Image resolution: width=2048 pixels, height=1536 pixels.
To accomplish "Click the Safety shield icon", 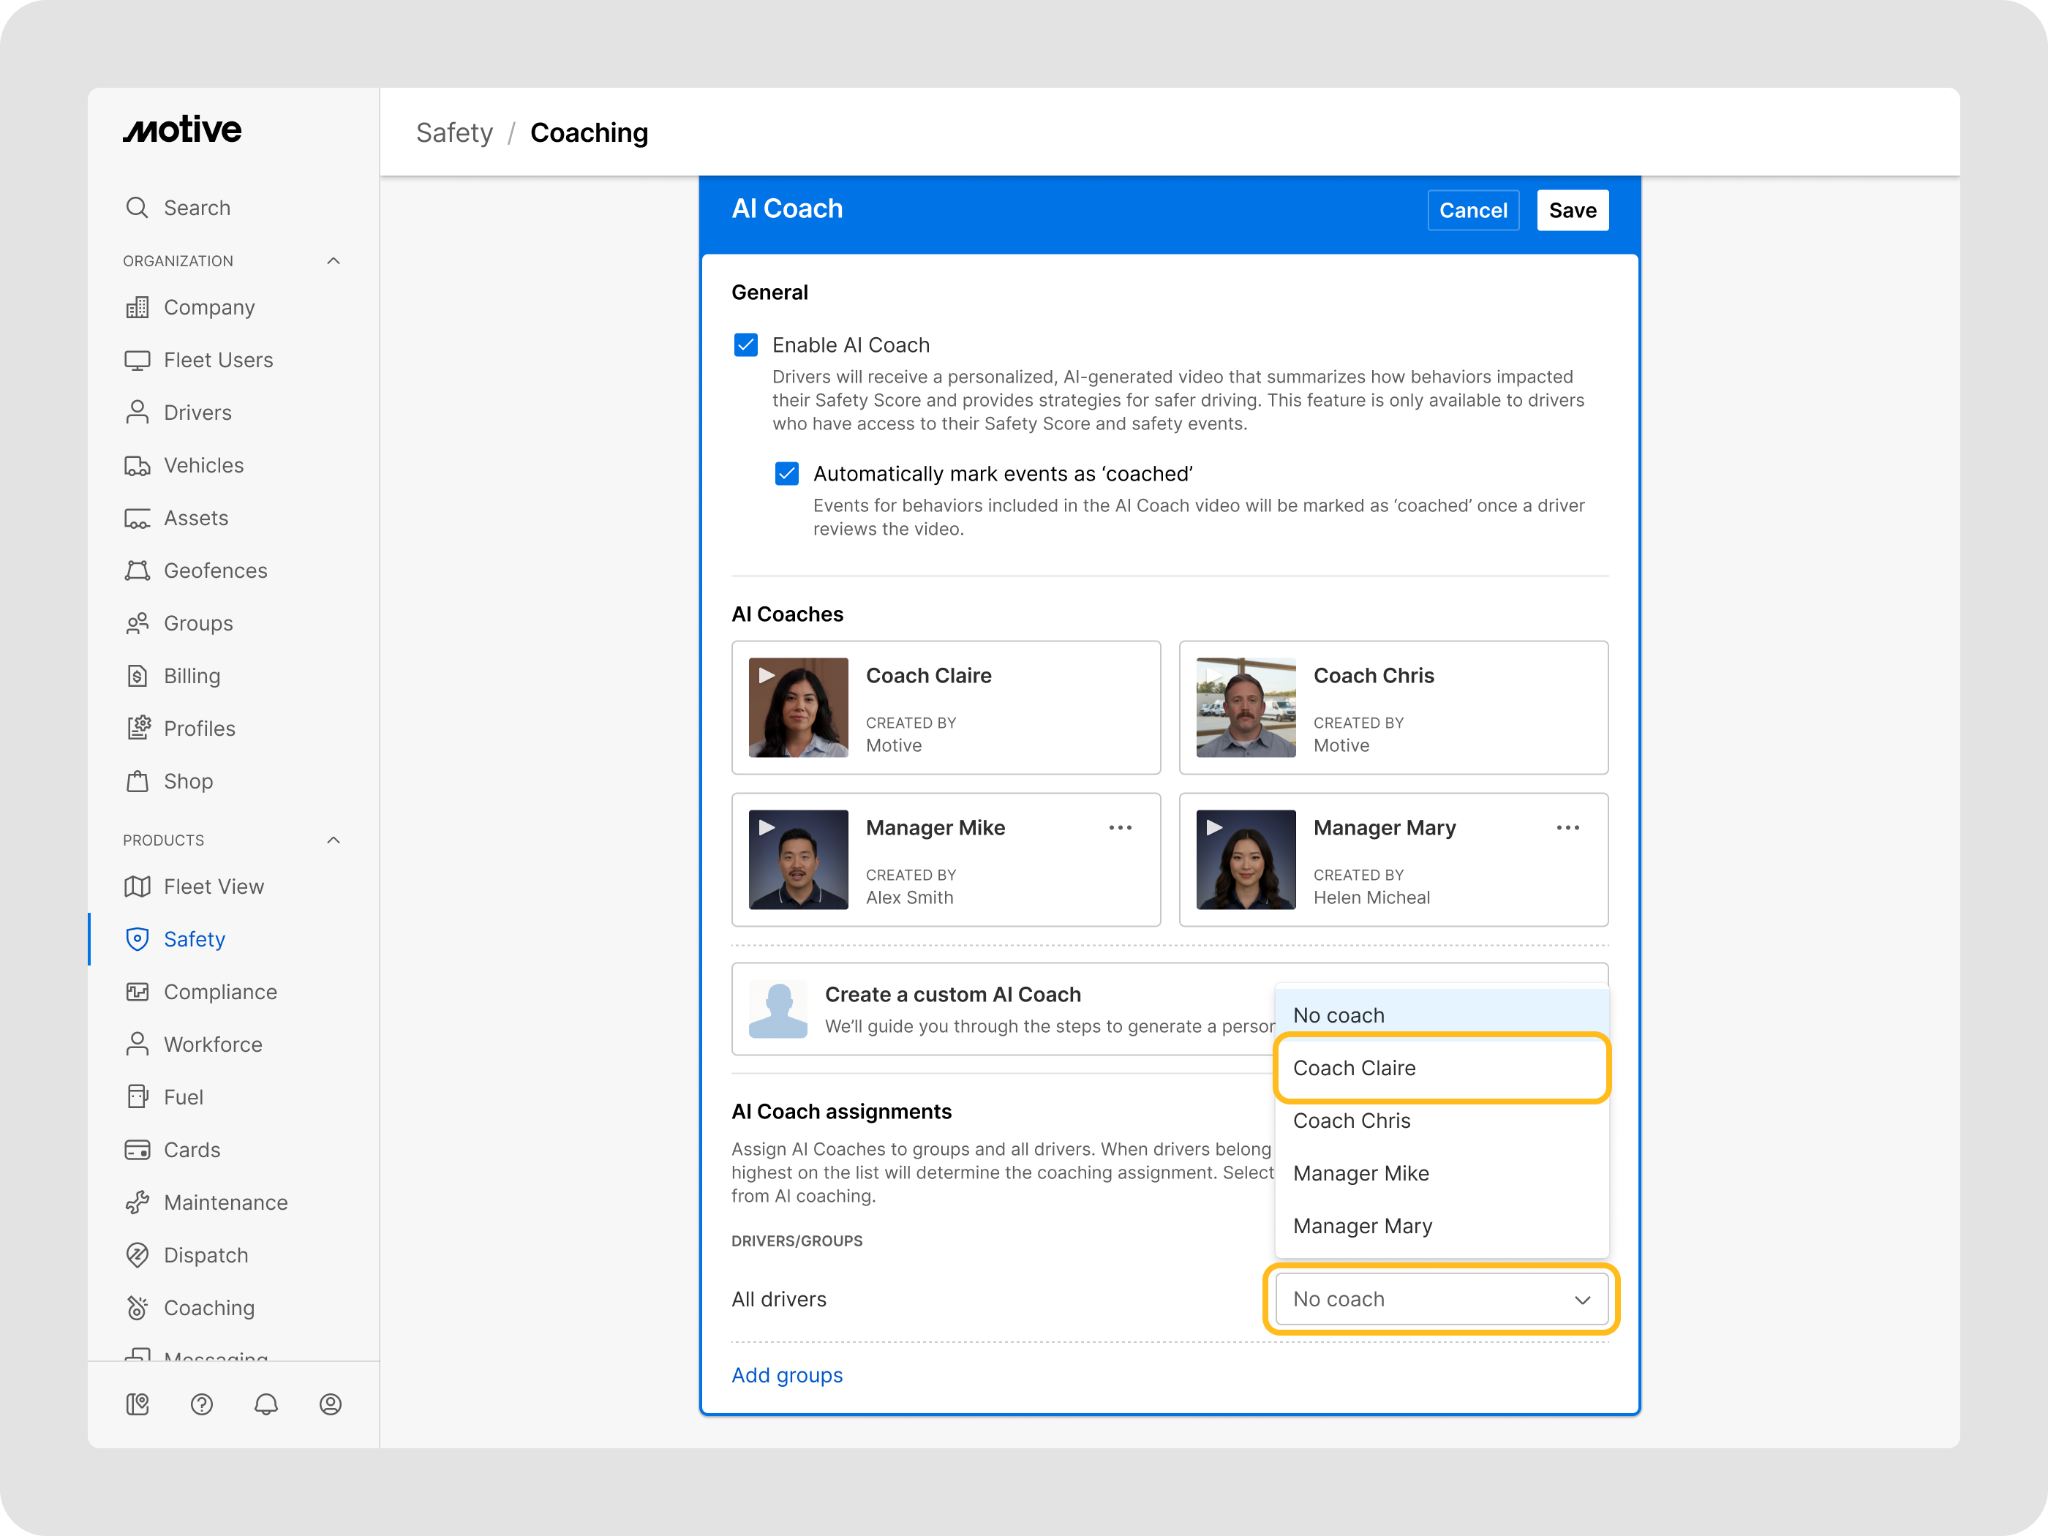I will tap(137, 939).
